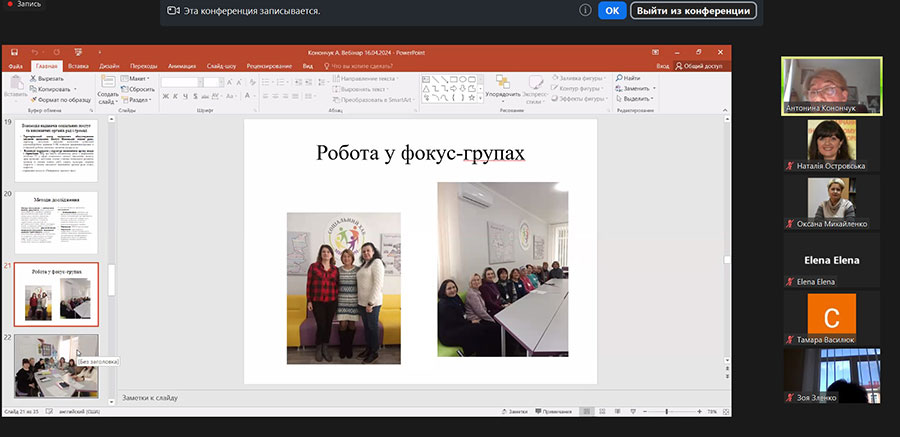Viewport: 900px width, 437px height.
Task: Click Выйти из конференции button
Action: point(692,11)
